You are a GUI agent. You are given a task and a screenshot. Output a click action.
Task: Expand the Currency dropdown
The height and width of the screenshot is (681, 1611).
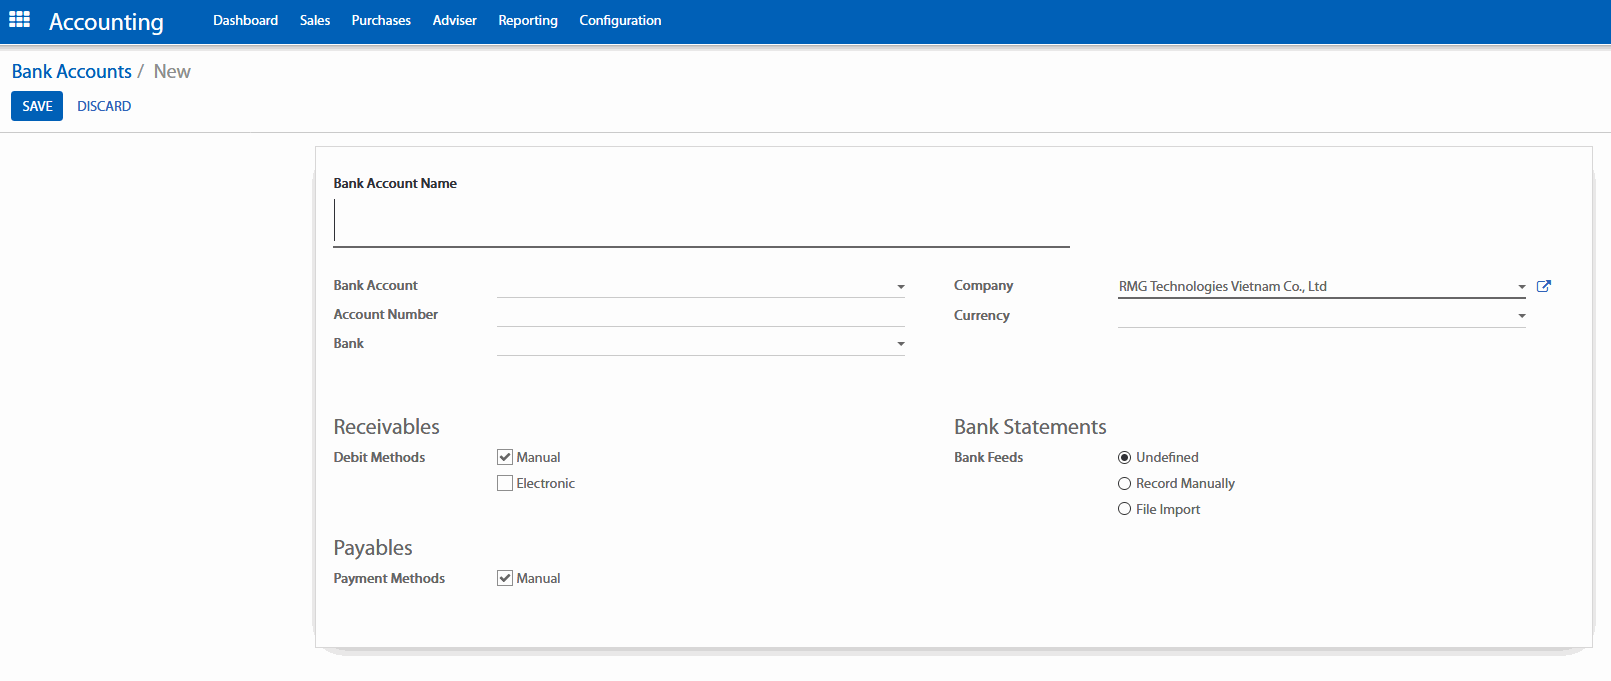click(x=1521, y=316)
